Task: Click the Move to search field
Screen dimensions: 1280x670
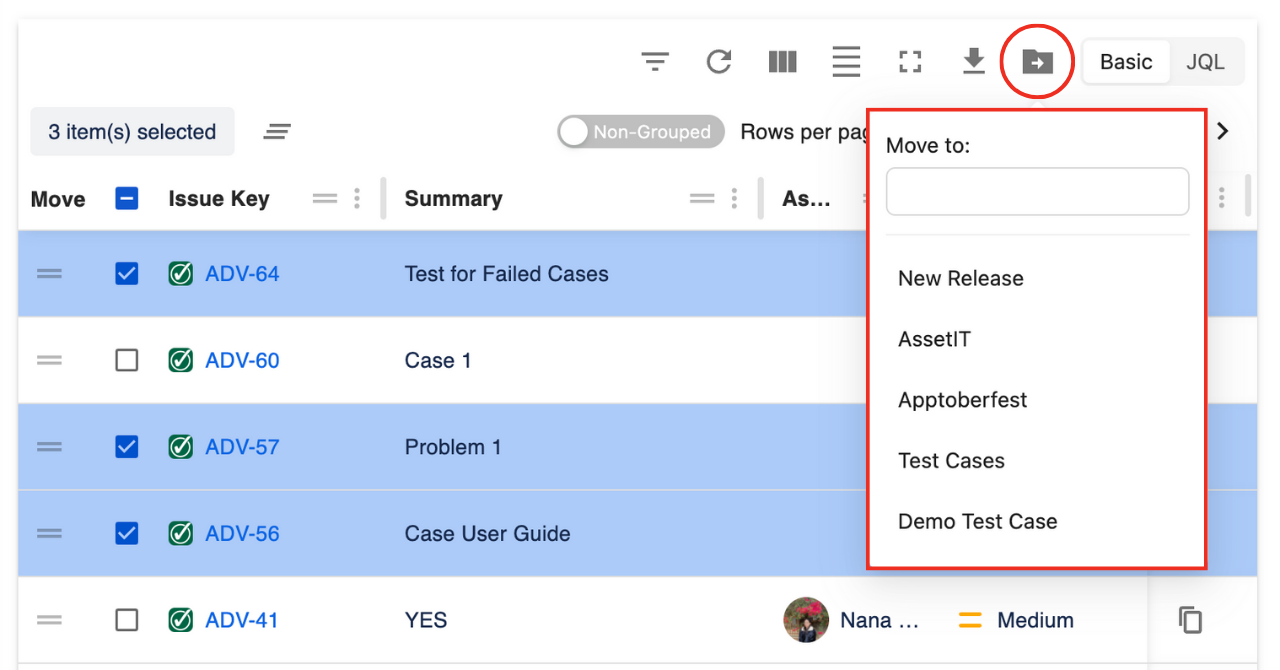Action: point(1037,191)
